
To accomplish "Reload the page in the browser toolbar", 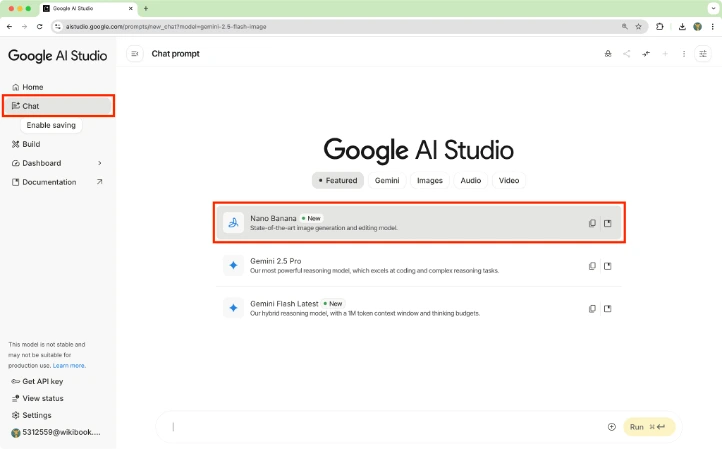I will click(x=40, y=27).
